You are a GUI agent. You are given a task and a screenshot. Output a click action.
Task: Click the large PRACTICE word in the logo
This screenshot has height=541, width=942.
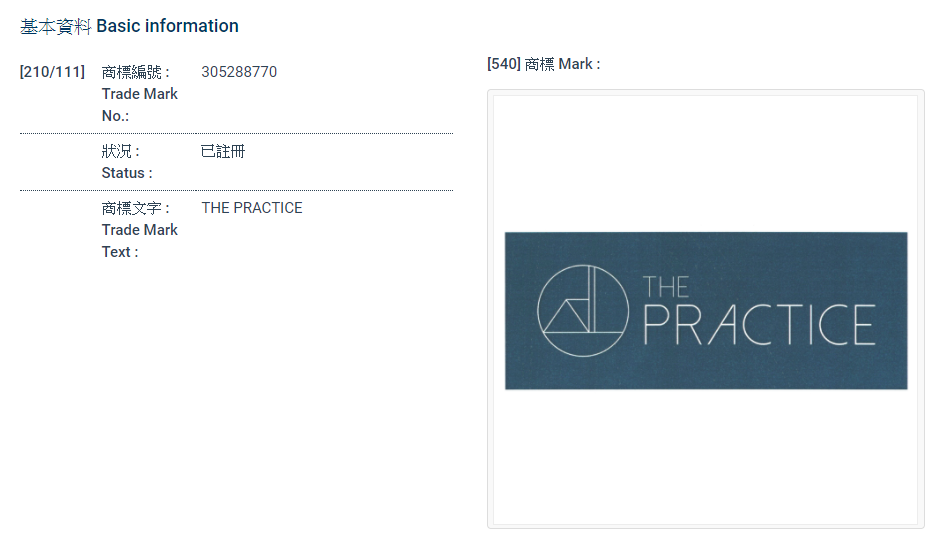(759, 324)
